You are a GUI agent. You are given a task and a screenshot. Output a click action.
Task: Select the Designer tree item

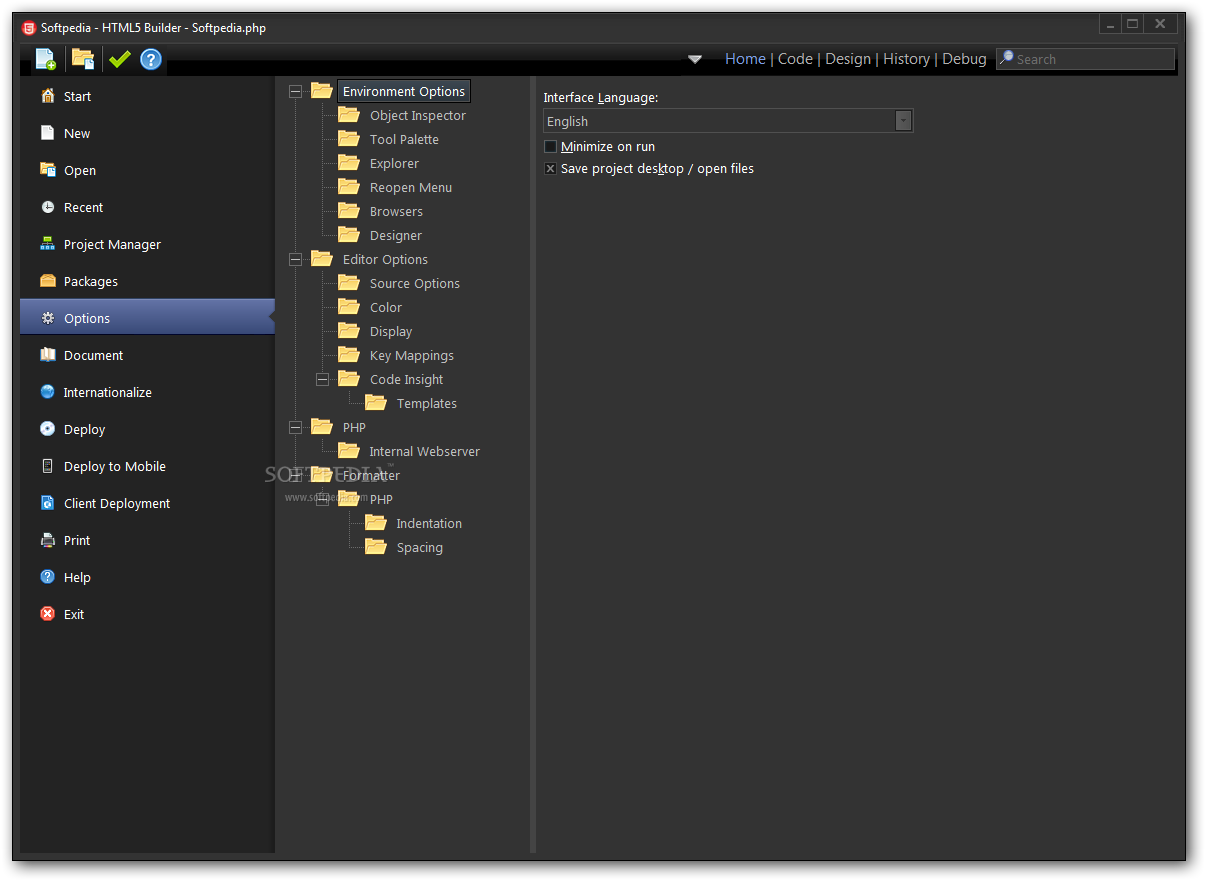pos(396,235)
